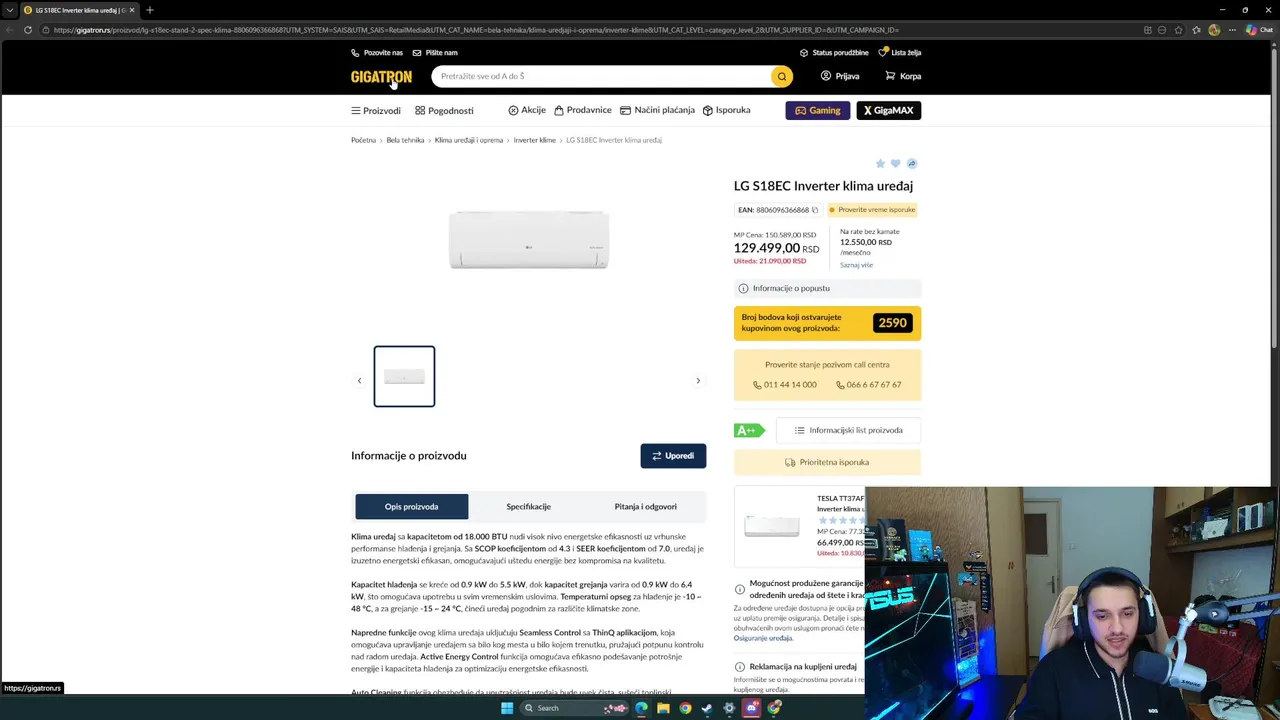This screenshot has height=720, width=1280.
Task: Click previous gallery arrow
Action: click(x=360, y=380)
